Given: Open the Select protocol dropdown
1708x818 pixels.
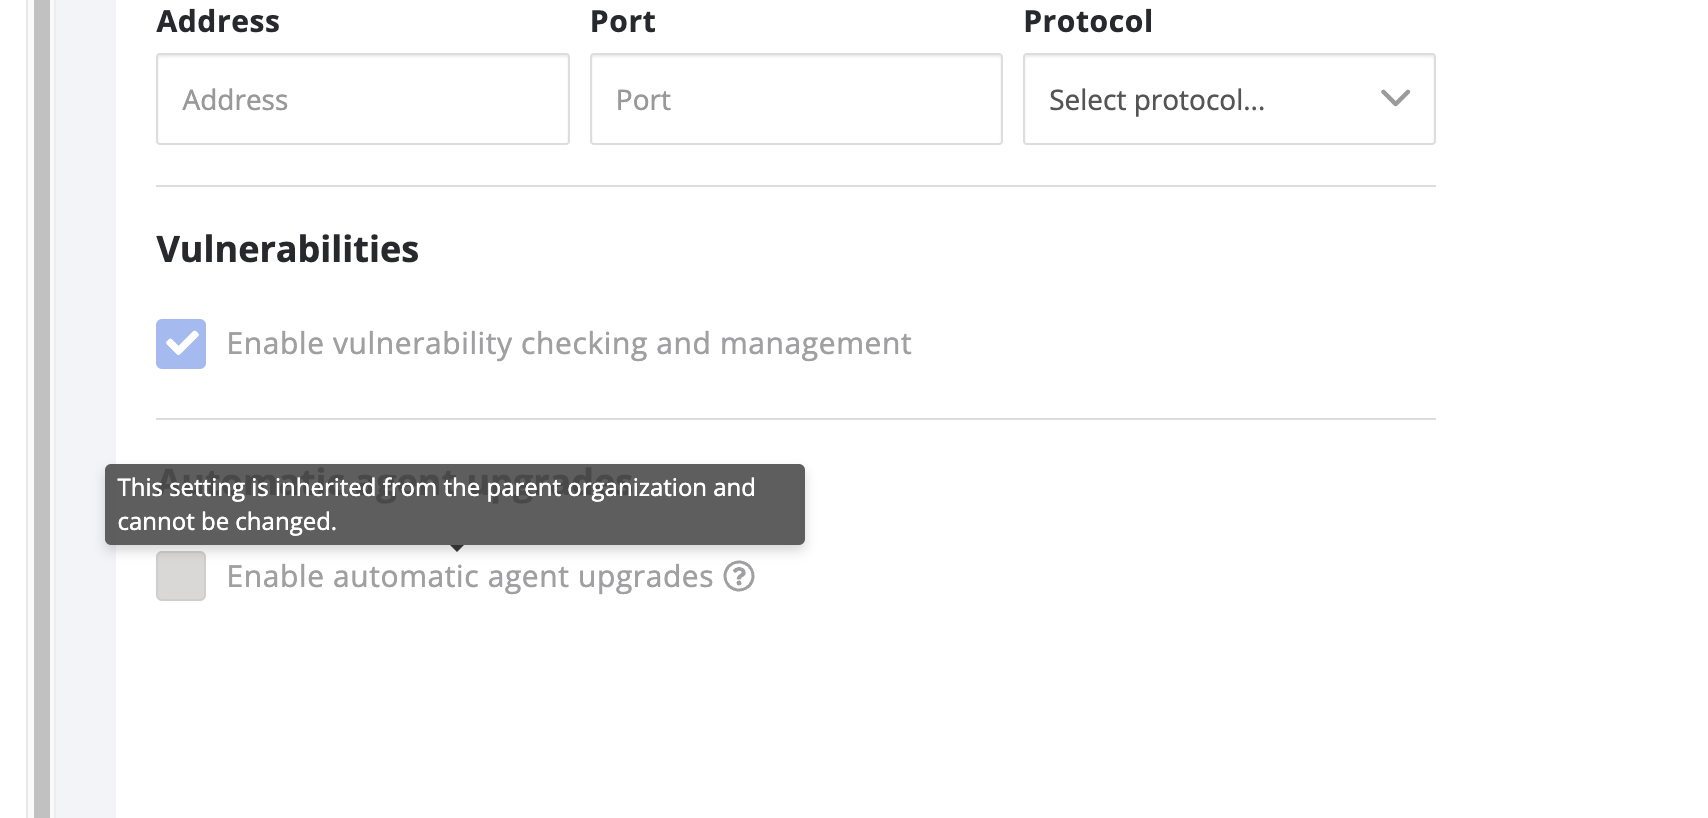Looking at the screenshot, I should (x=1229, y=99).
